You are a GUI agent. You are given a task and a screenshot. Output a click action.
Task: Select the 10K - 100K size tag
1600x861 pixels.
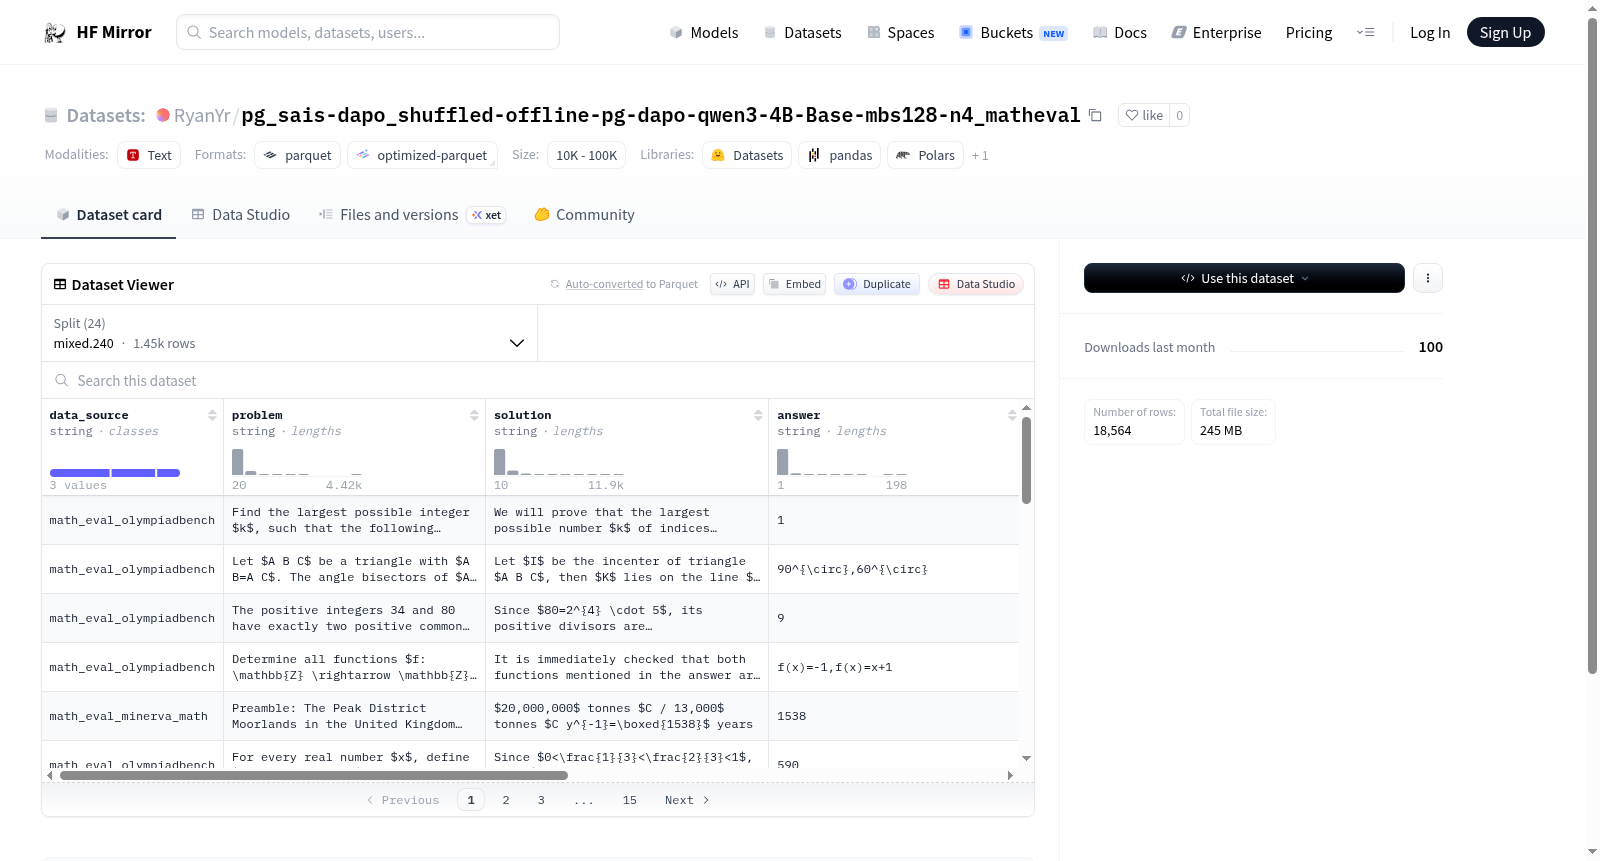(586, 155)
